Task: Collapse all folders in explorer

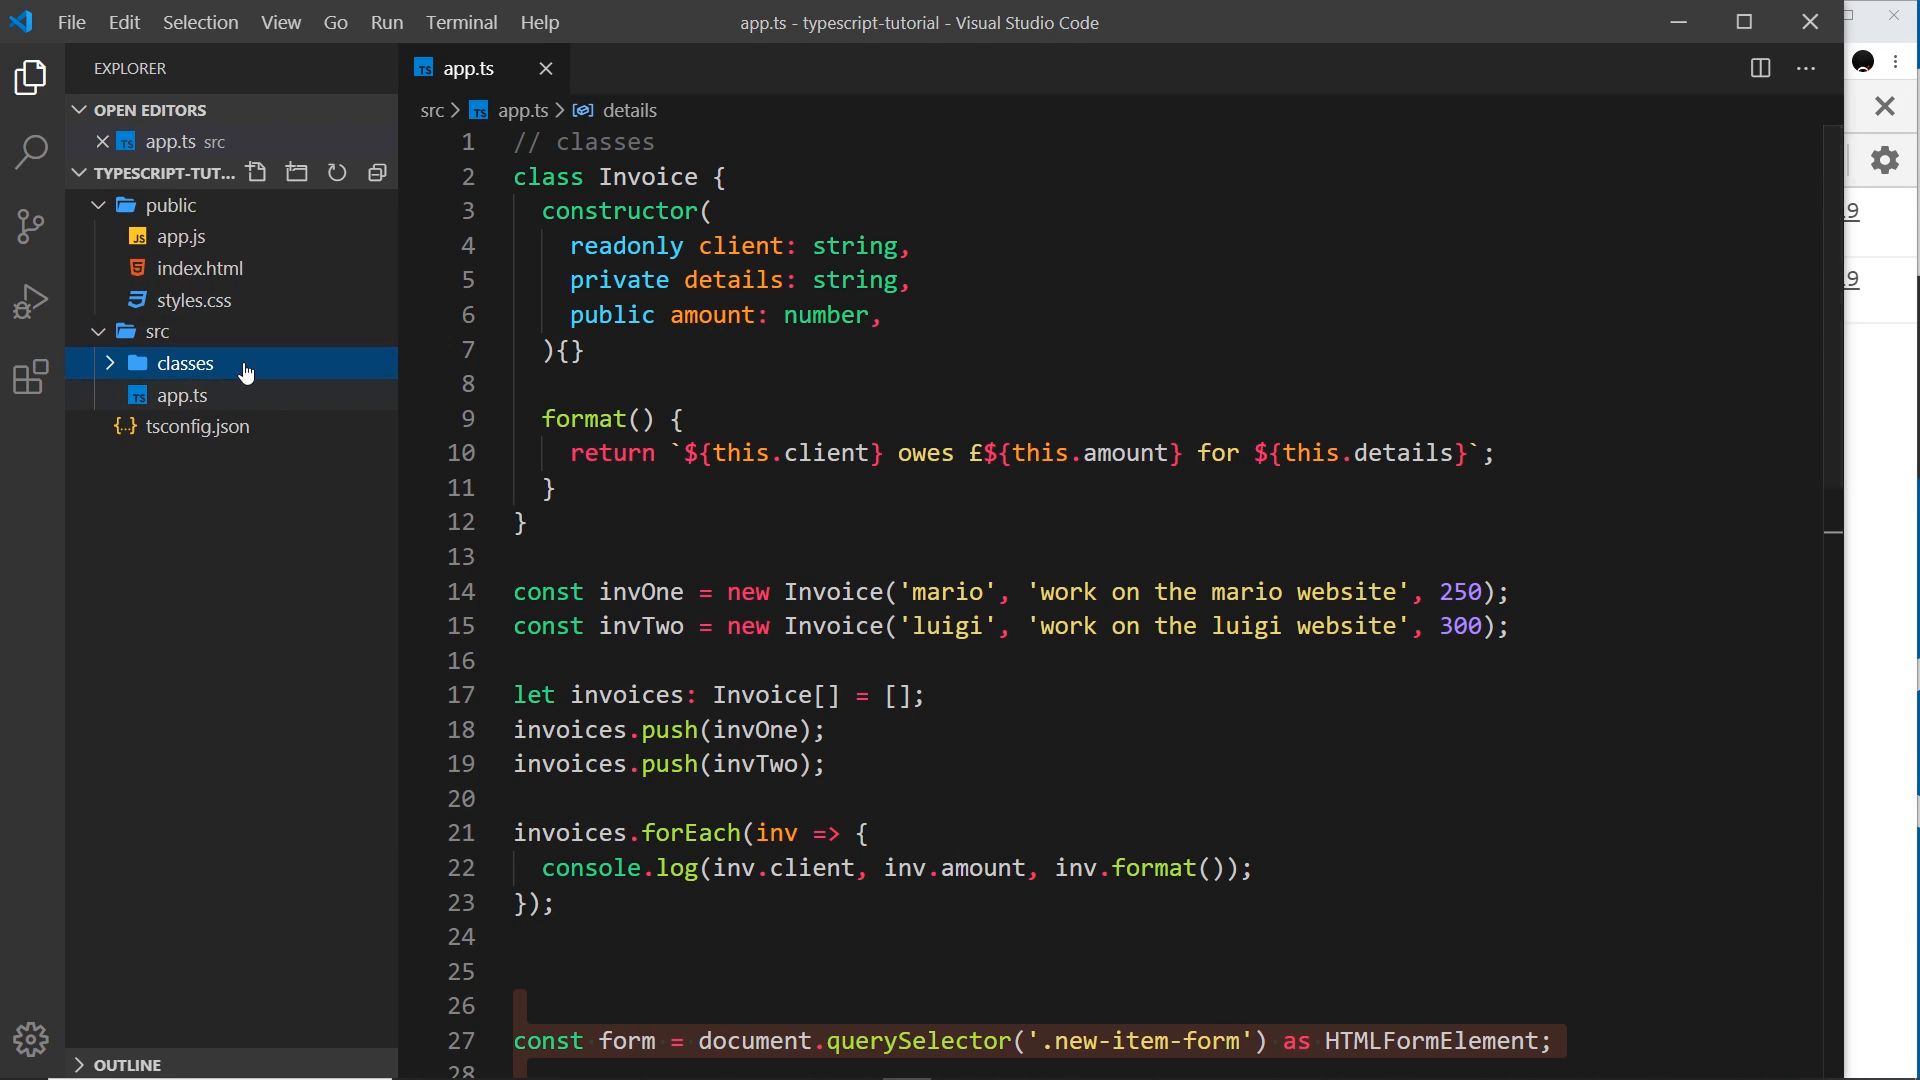Action: click(377, 173)
